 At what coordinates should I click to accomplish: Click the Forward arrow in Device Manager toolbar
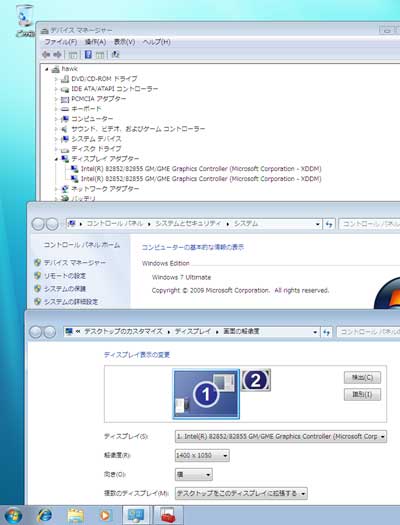pyautogui.click(x=58, y=55)
